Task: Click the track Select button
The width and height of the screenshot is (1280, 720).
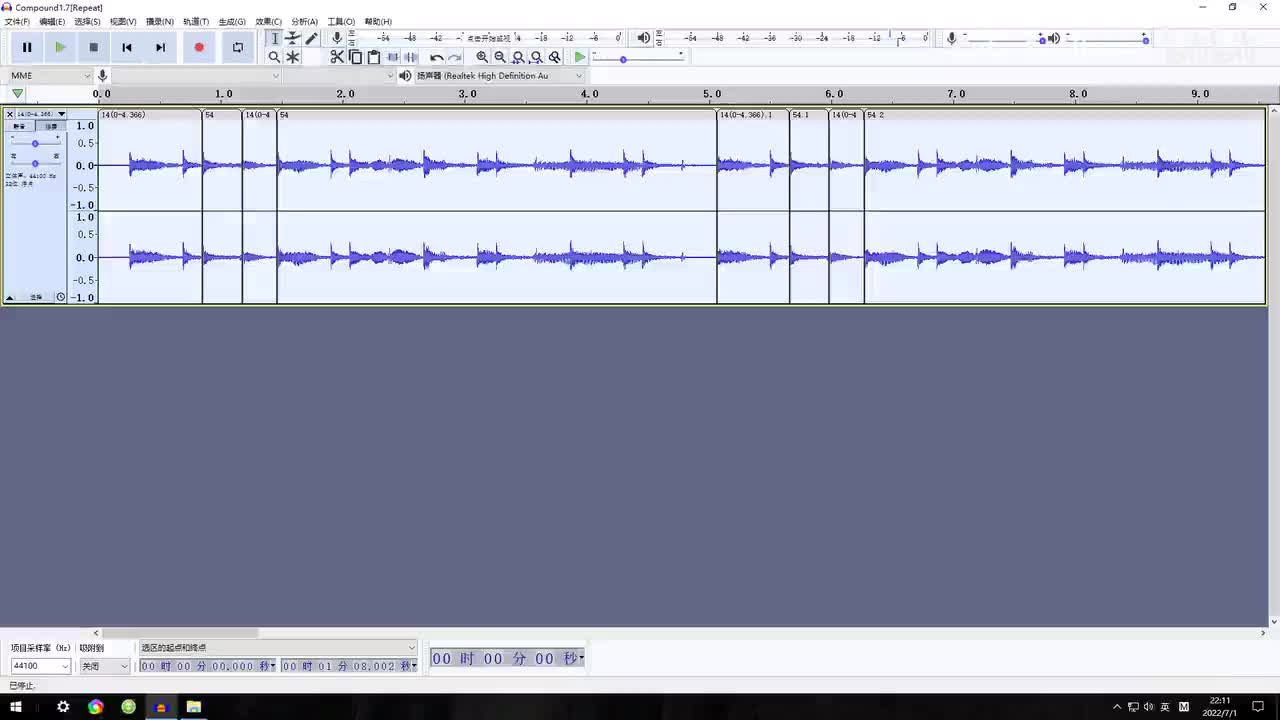Action: [x=36, y=298]
